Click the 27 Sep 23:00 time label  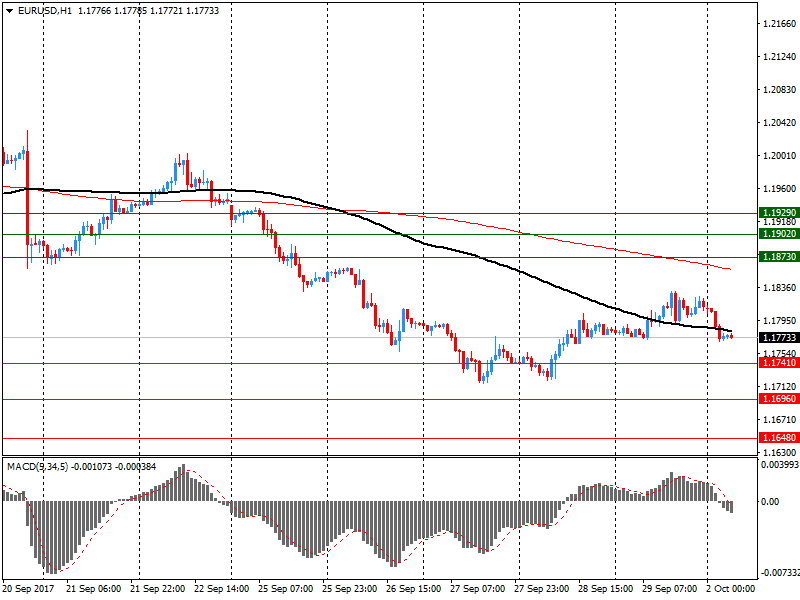click(x=542, y=589)
